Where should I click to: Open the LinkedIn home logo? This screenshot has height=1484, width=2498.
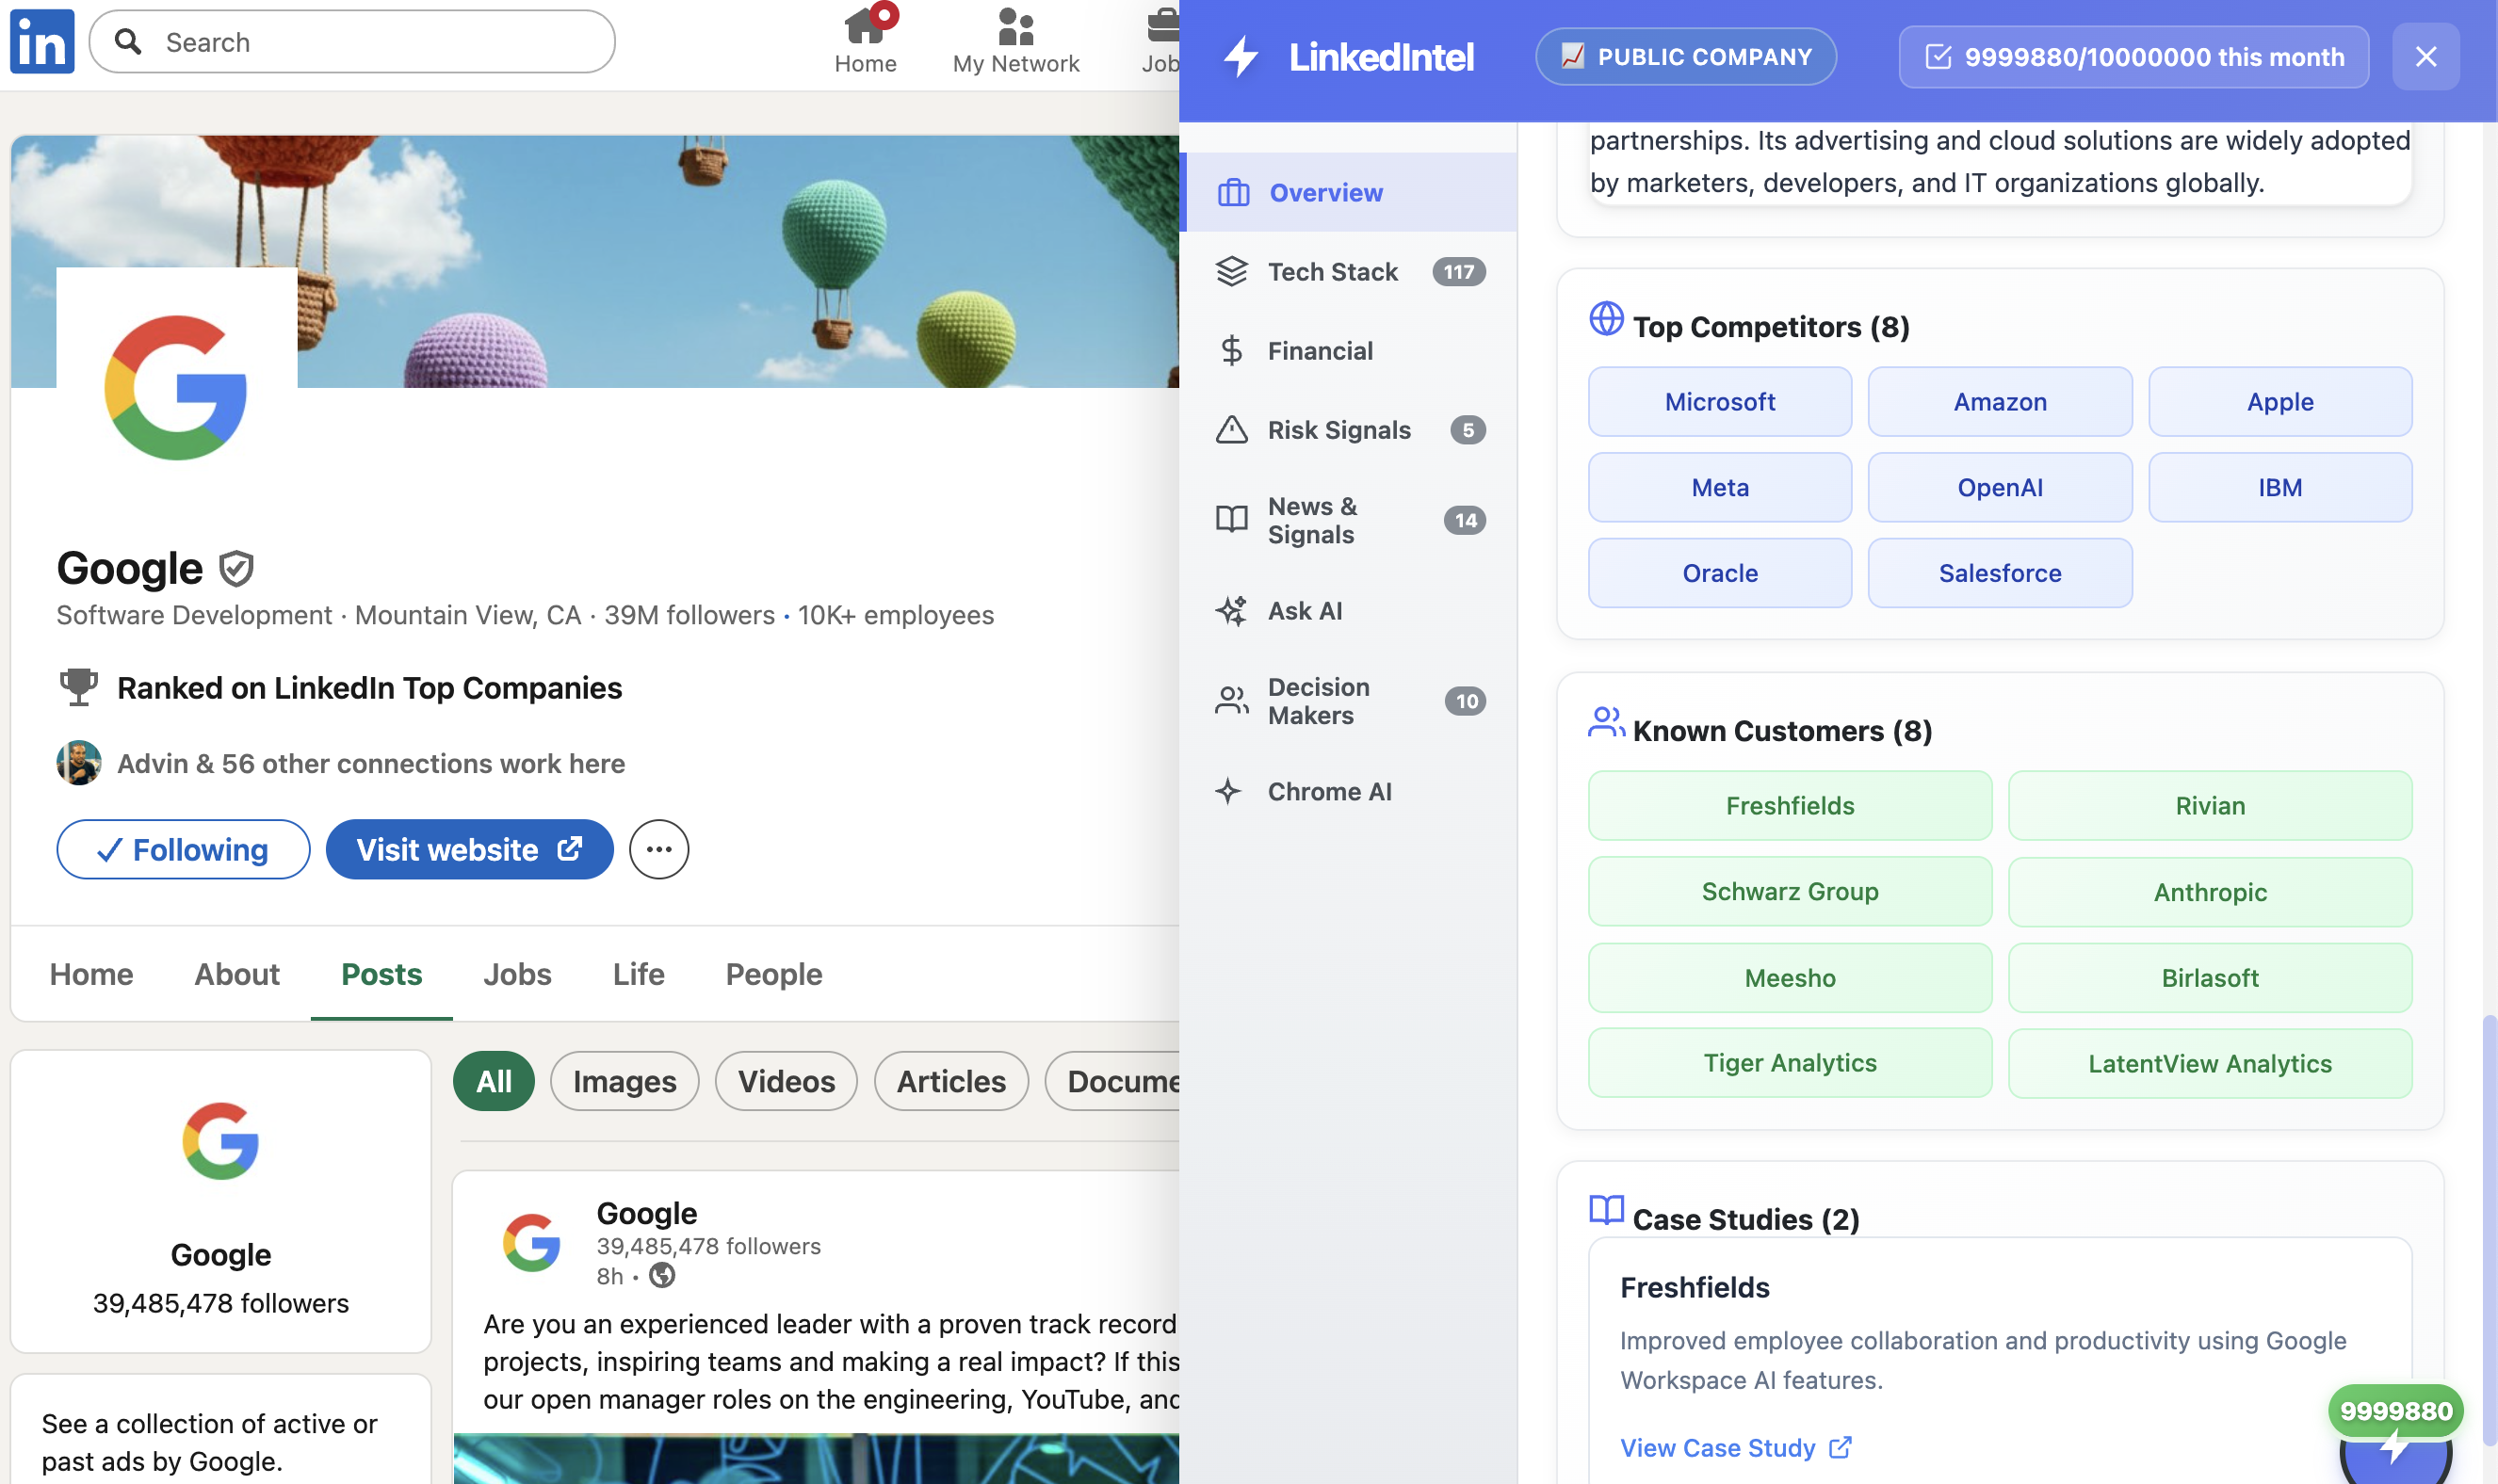[42, 41]
